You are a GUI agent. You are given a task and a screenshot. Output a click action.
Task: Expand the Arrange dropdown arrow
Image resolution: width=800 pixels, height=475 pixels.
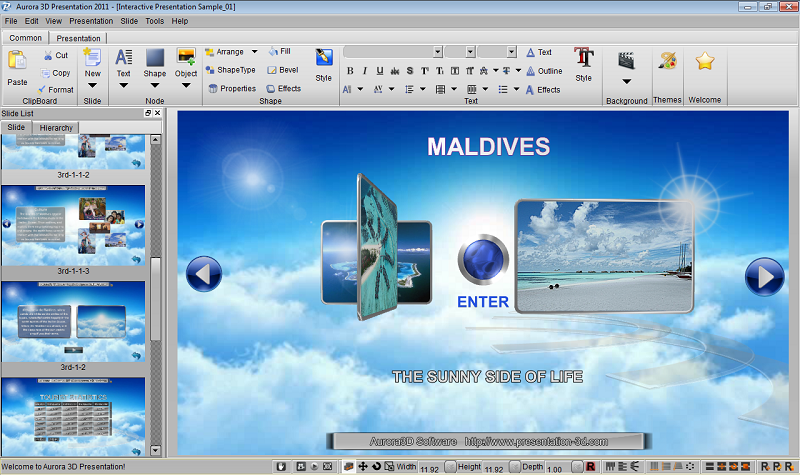(x=255, y=52)
